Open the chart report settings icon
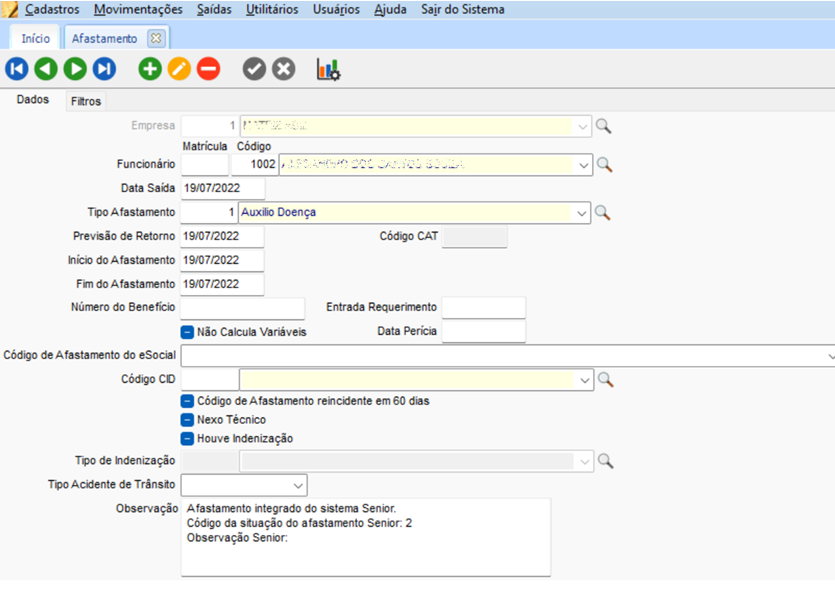The width and height of the screenshot is (835, 592). click(x=328, y=69)
